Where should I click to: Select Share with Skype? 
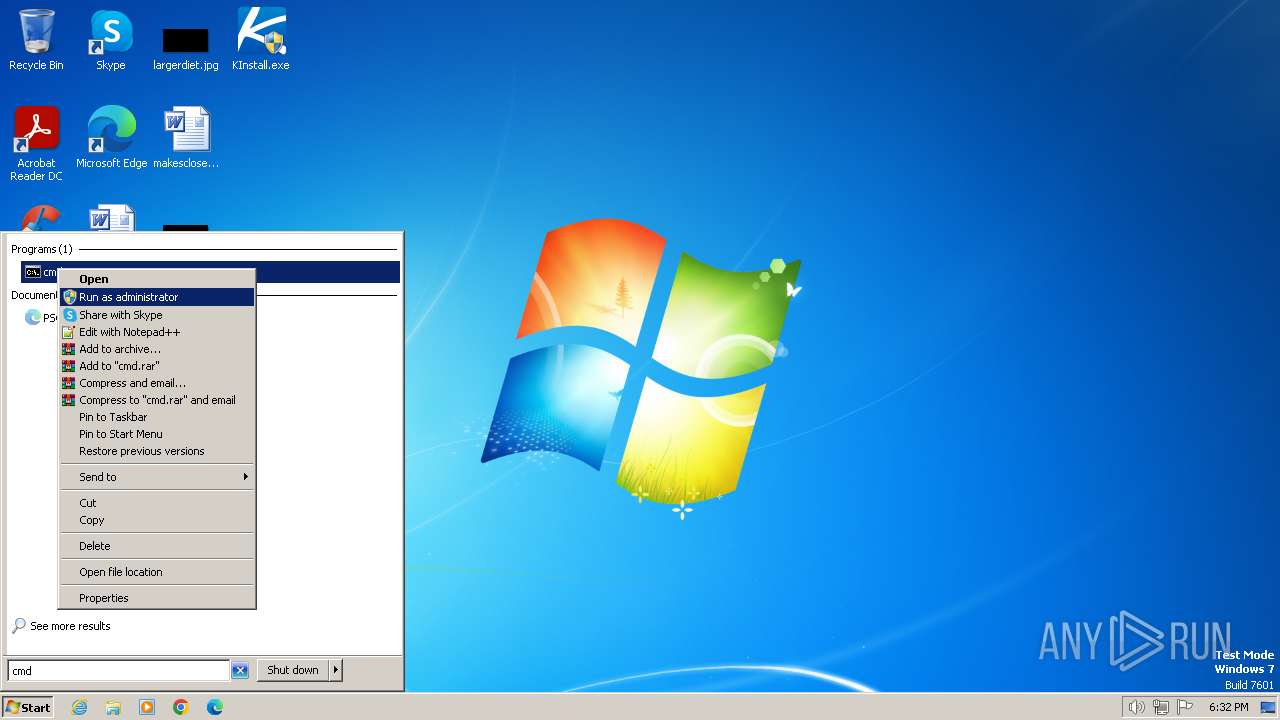click(x=157, y=314)
